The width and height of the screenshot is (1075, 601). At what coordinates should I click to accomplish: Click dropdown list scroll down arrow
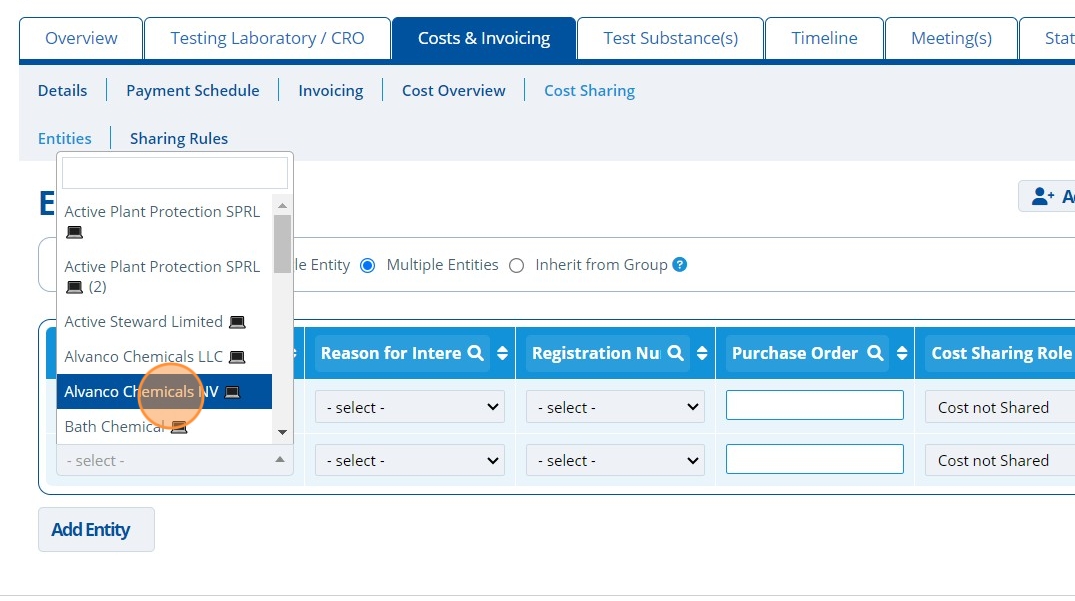[x=282, y=432]
